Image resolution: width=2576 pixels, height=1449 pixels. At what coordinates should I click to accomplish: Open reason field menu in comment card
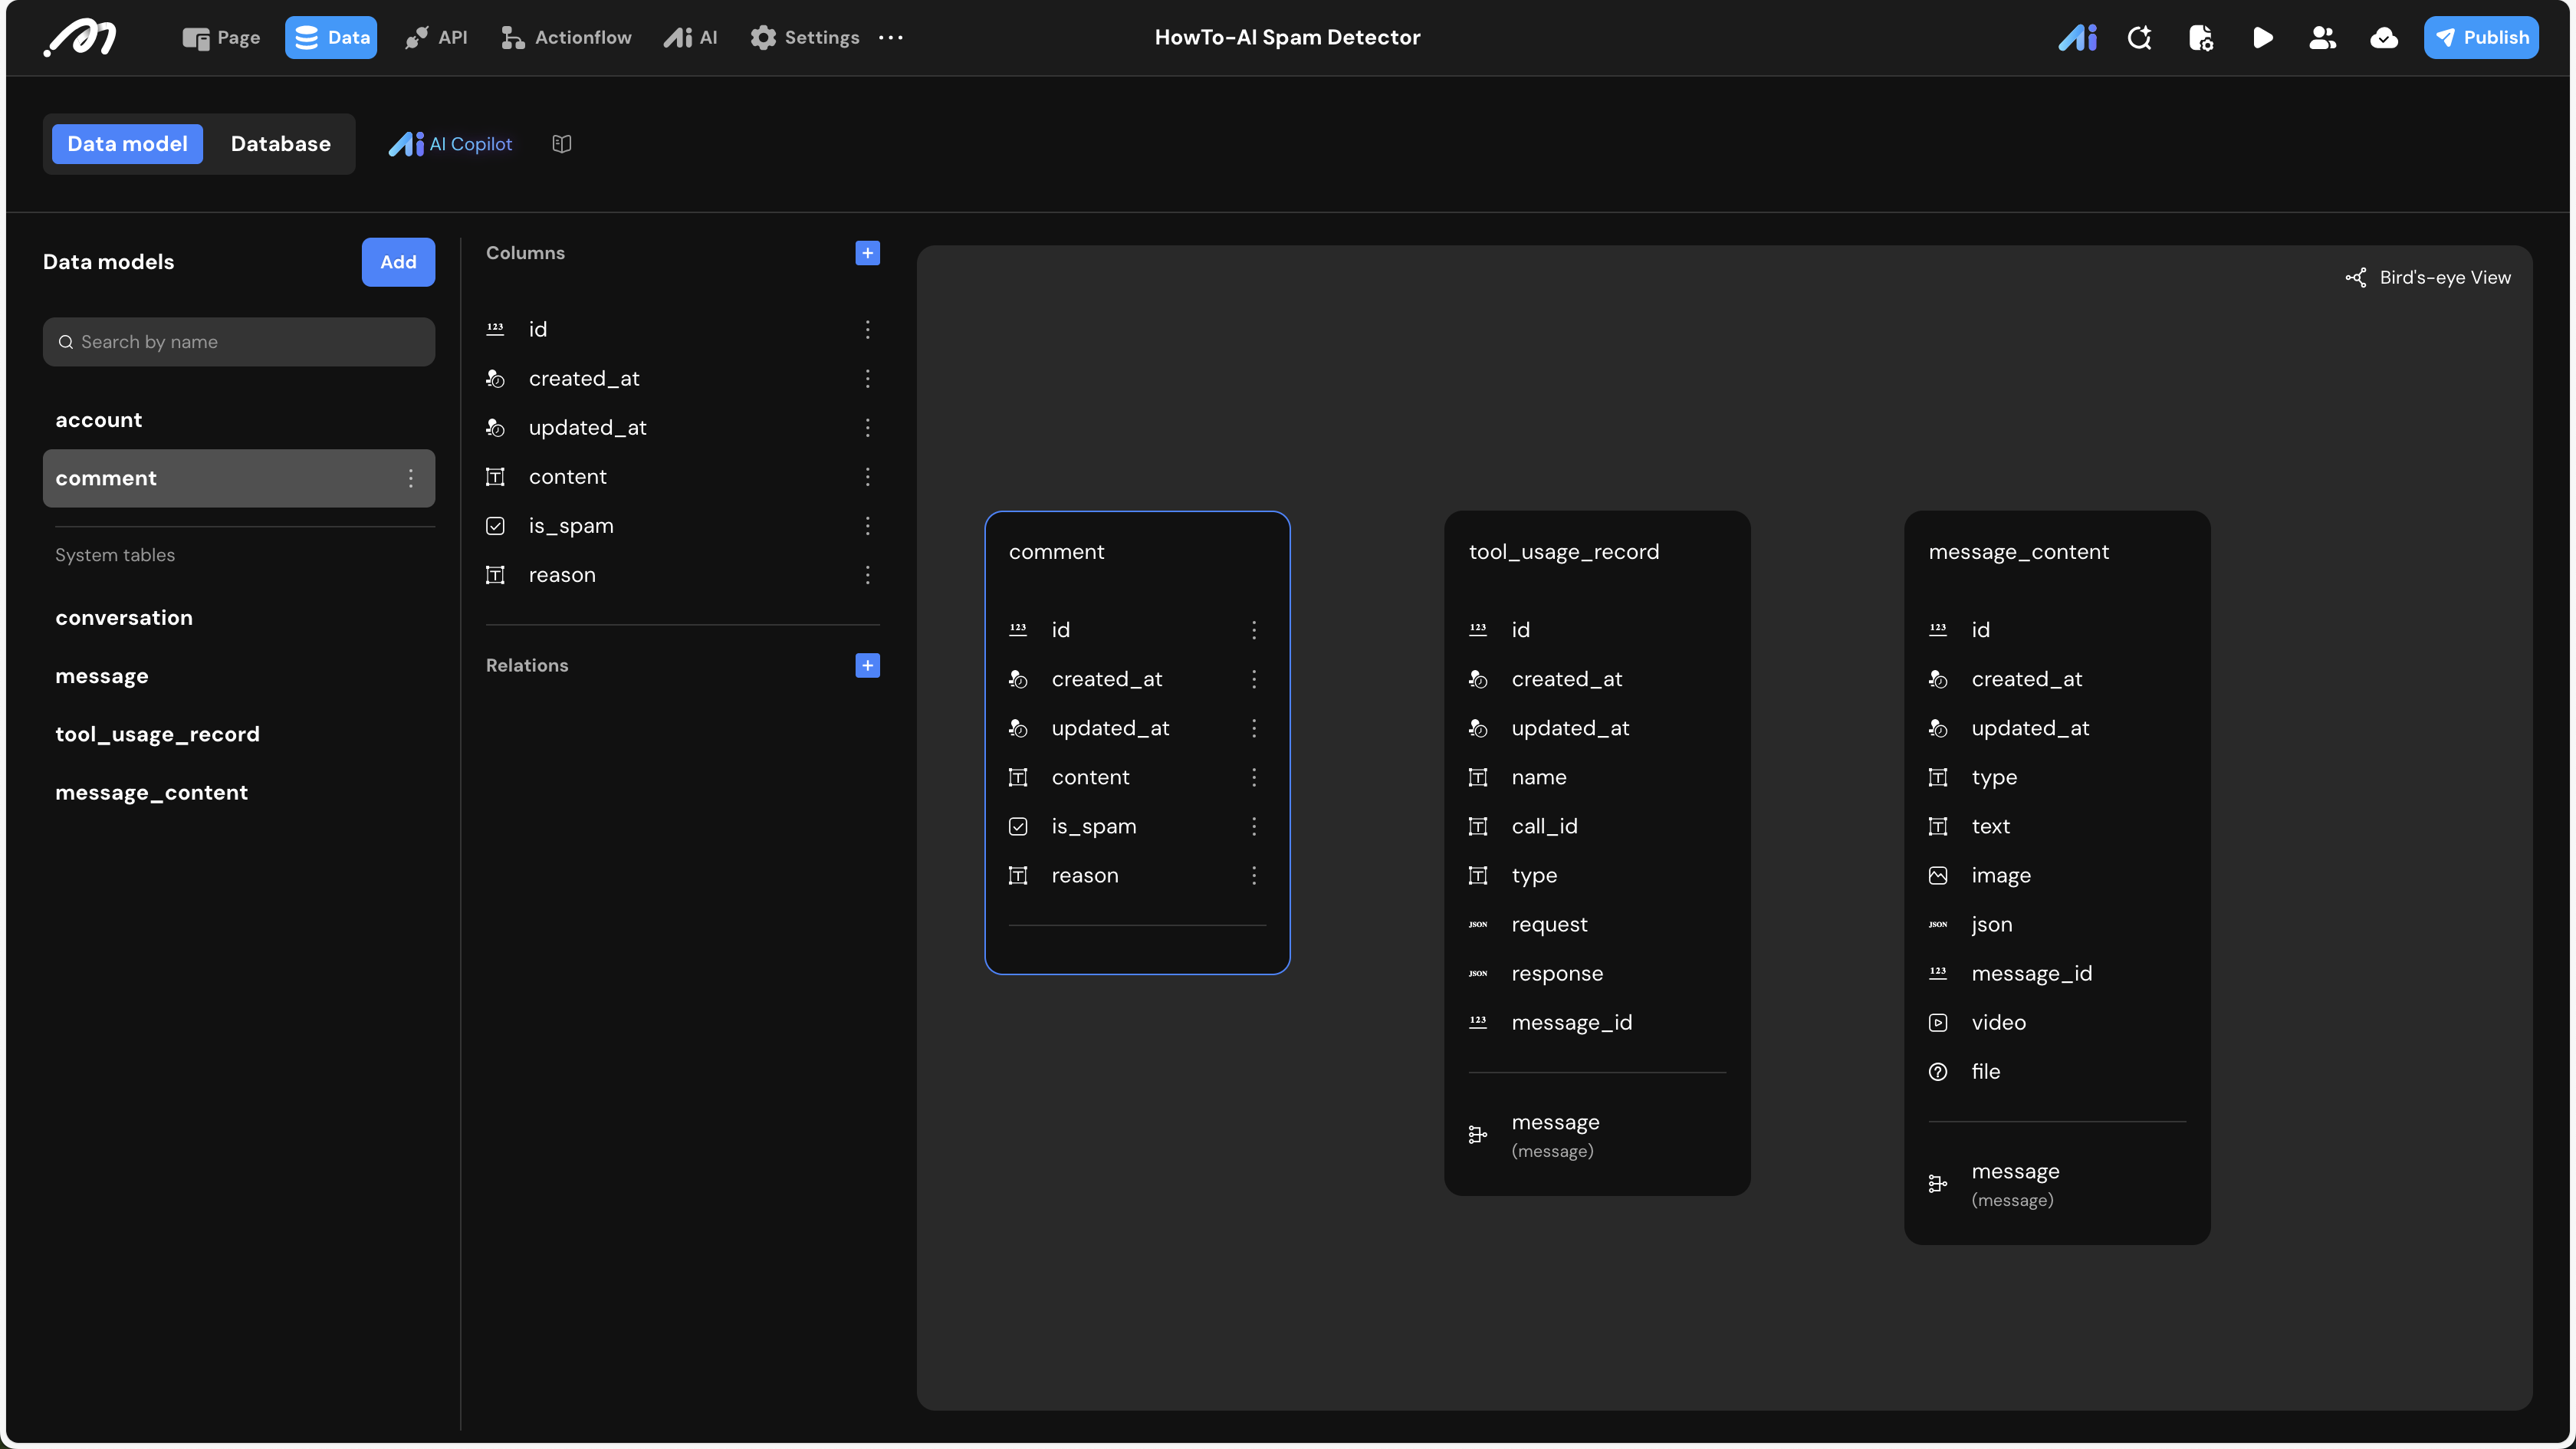[x=1253, y=875]
